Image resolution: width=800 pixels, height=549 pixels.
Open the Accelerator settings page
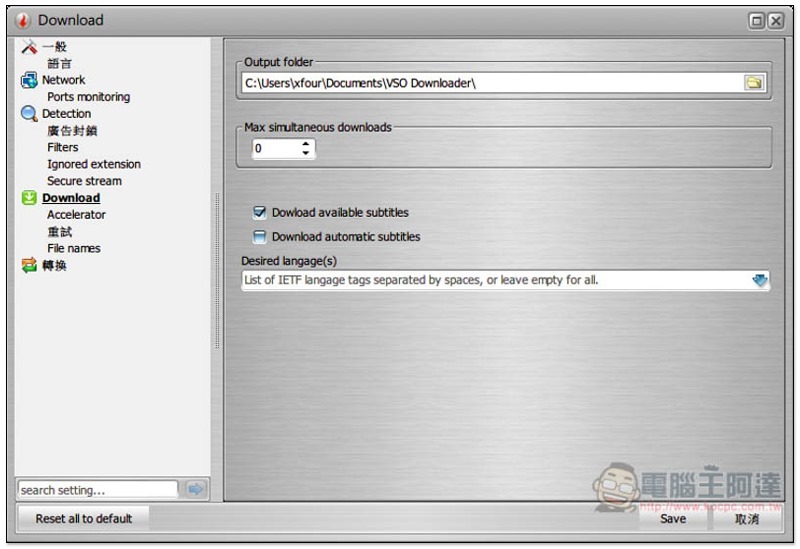point(77,215)
